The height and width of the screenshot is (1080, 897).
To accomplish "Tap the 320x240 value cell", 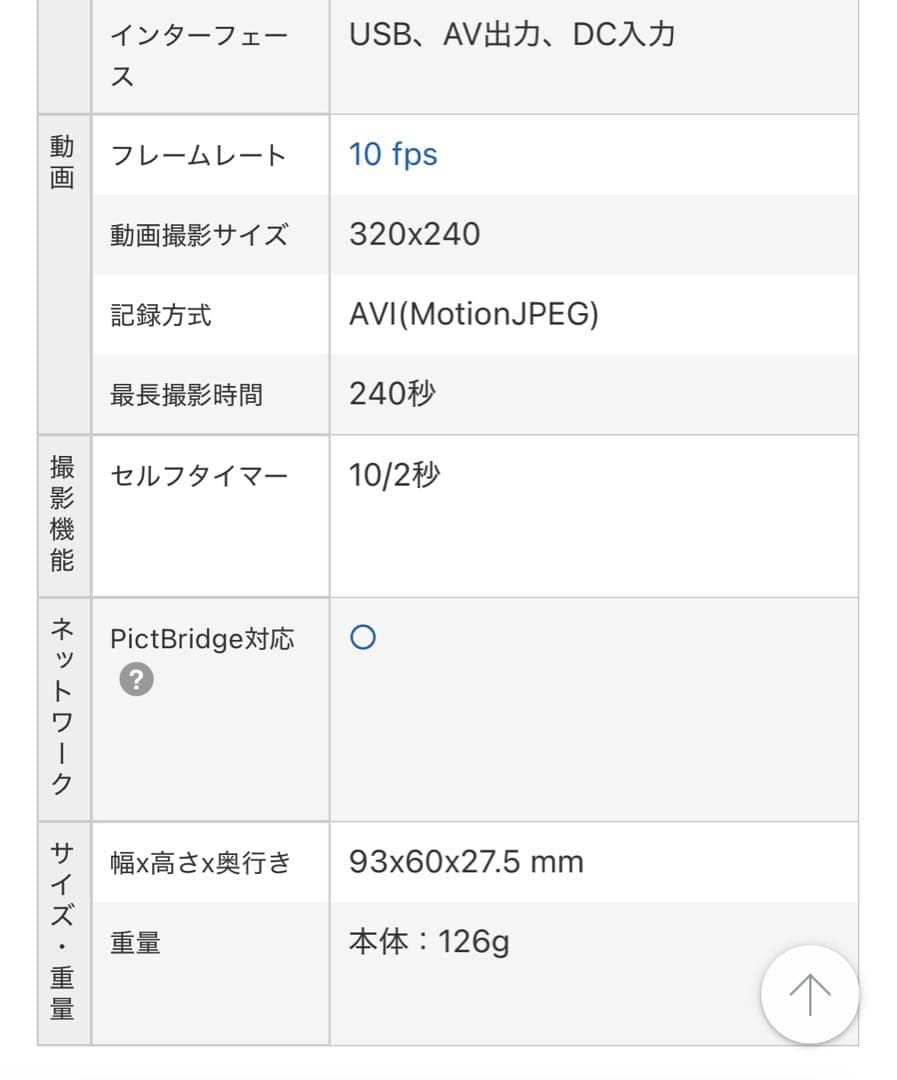I will click(414, 235).
